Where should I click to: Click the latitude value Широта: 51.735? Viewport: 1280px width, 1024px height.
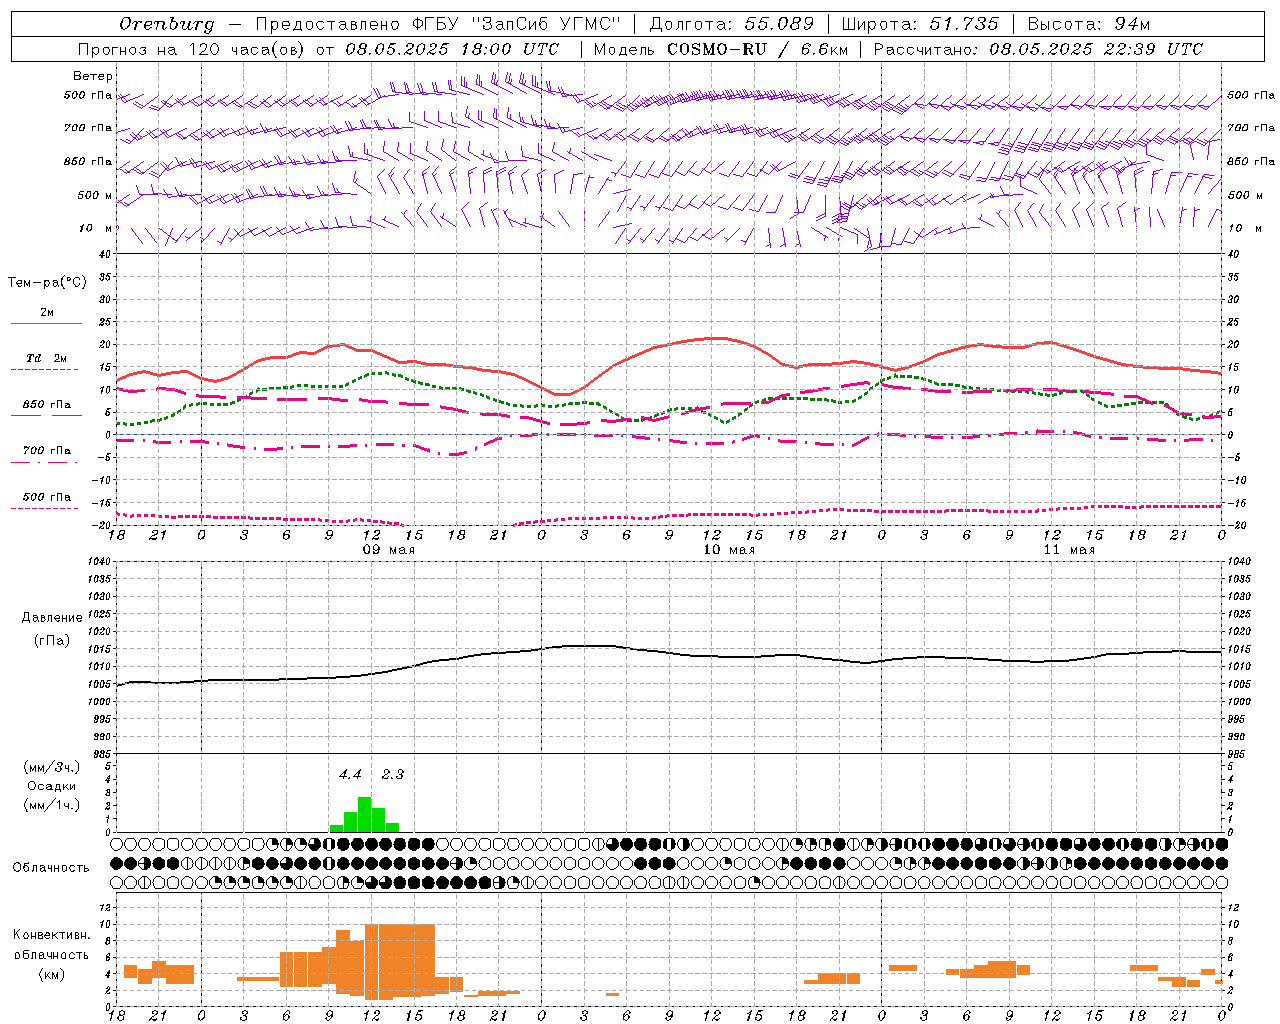click(x=920, y=24)
